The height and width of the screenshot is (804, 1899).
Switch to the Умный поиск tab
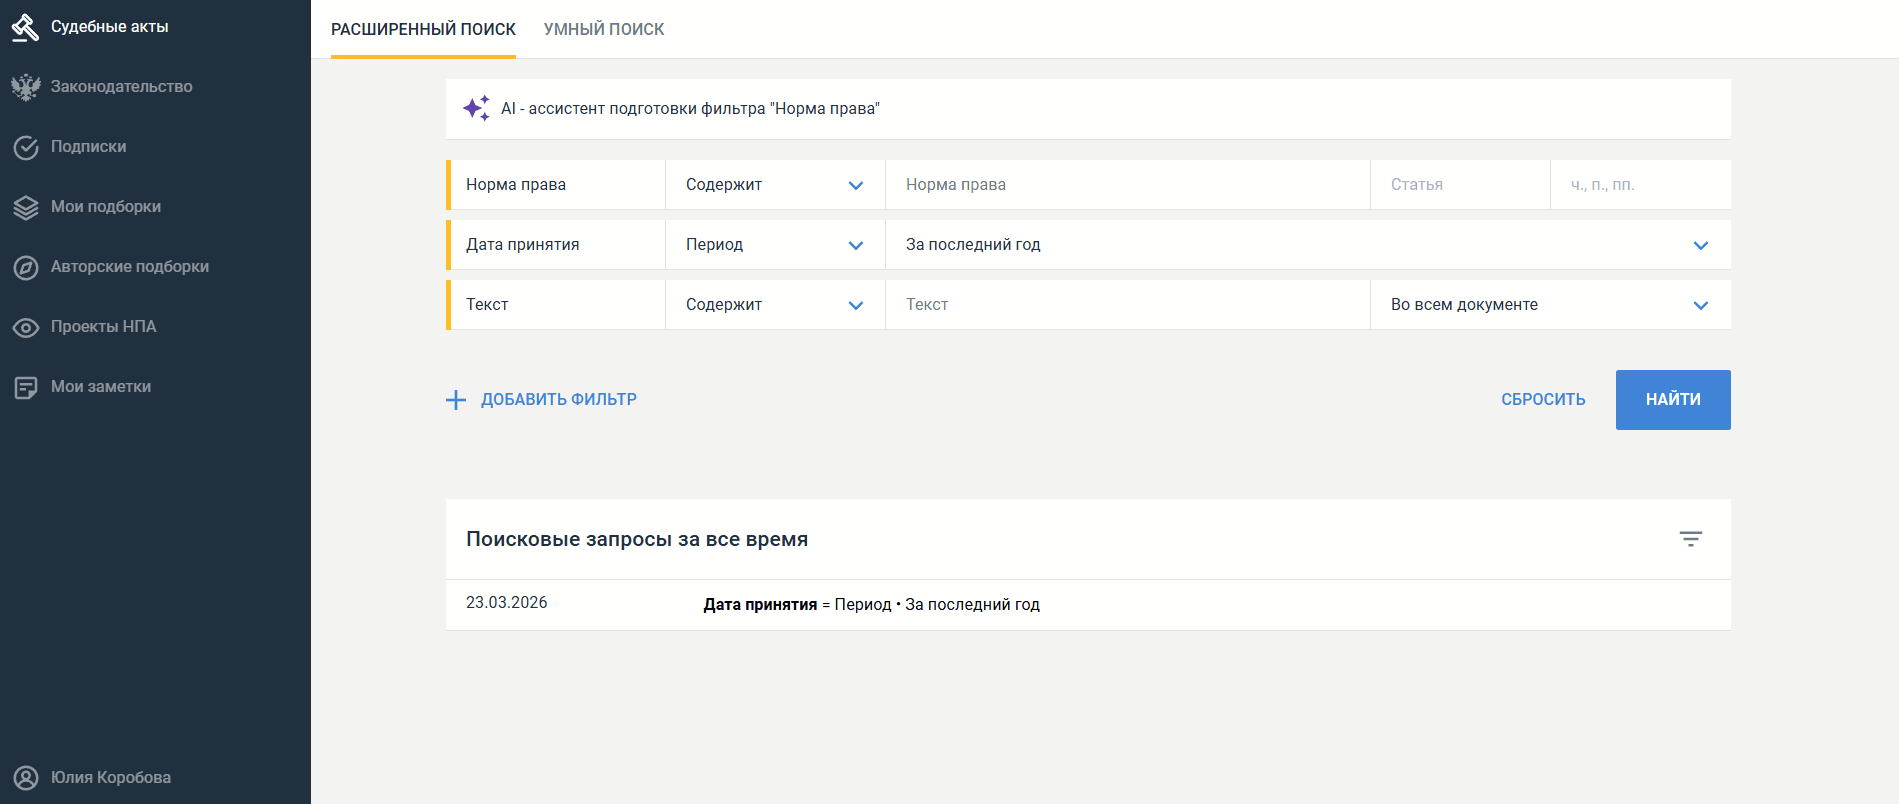coord(604,29)
